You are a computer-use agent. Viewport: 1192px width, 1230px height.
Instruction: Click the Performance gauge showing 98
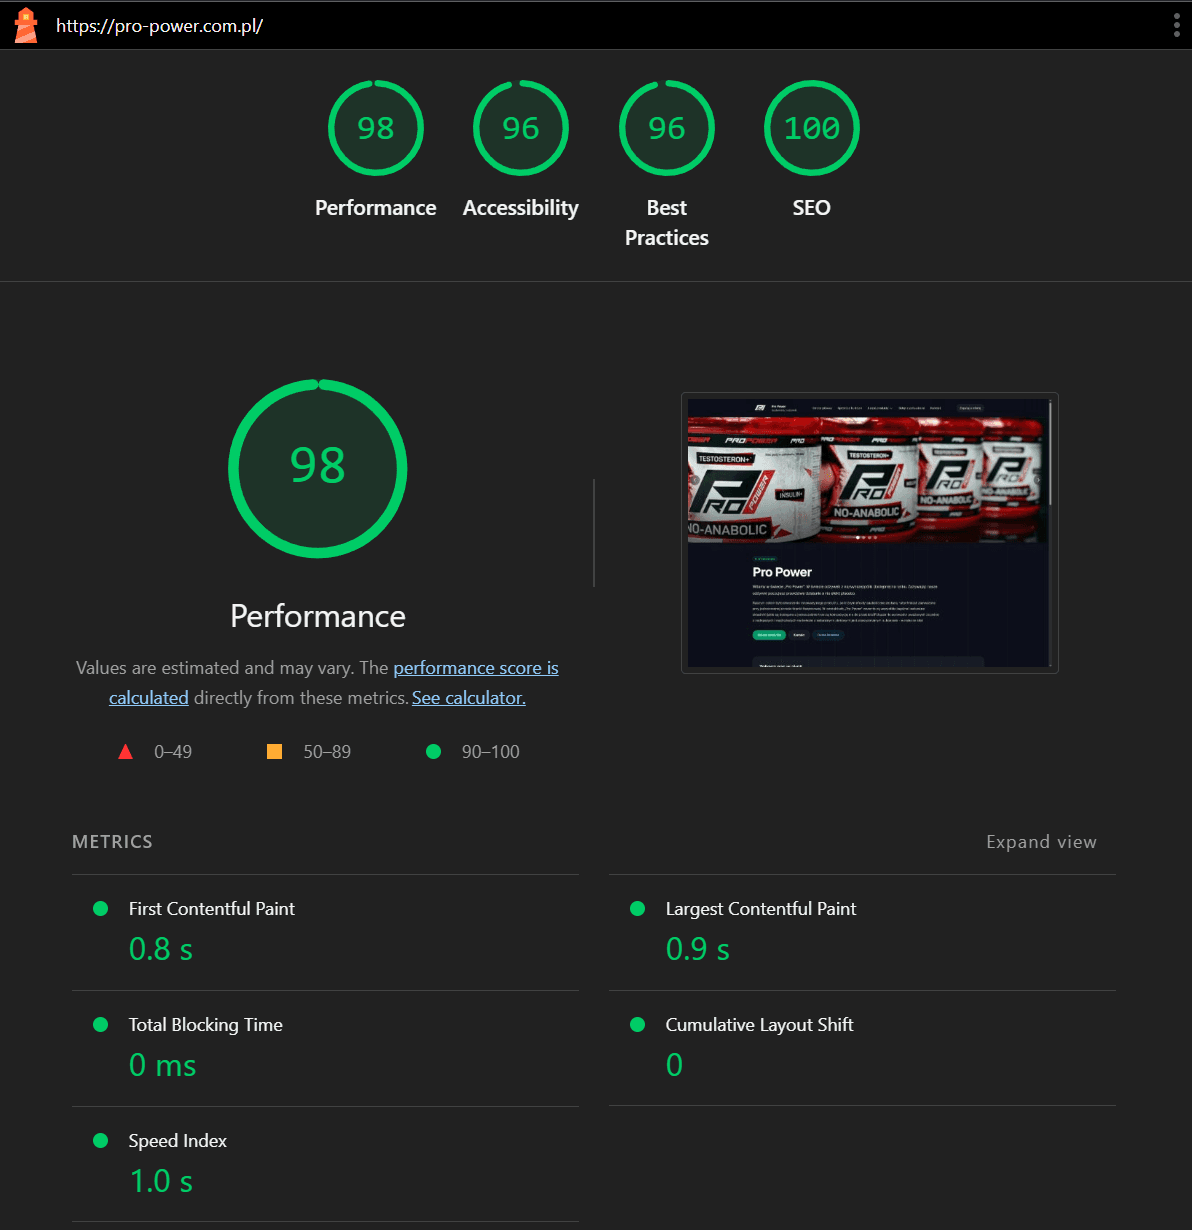tap(376, 128)
